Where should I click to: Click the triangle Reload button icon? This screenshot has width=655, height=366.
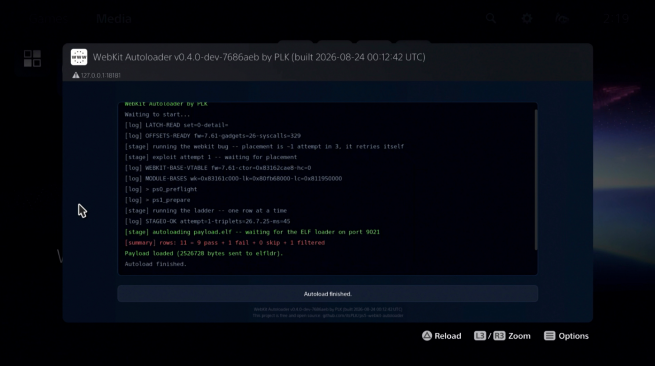tap(427, 336)
